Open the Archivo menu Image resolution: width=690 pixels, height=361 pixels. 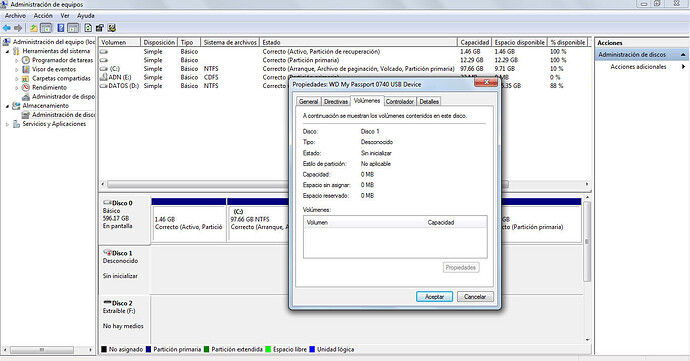coord(15,15)
